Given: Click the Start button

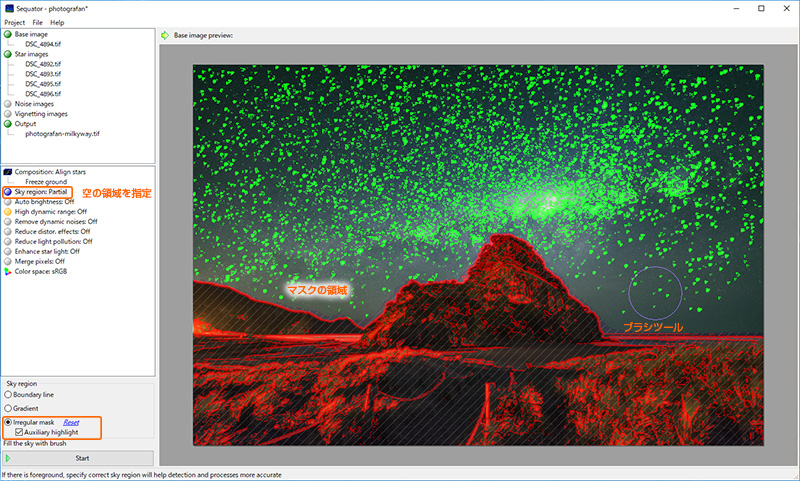Looking at the screenshot, I should tap(78, 458).
